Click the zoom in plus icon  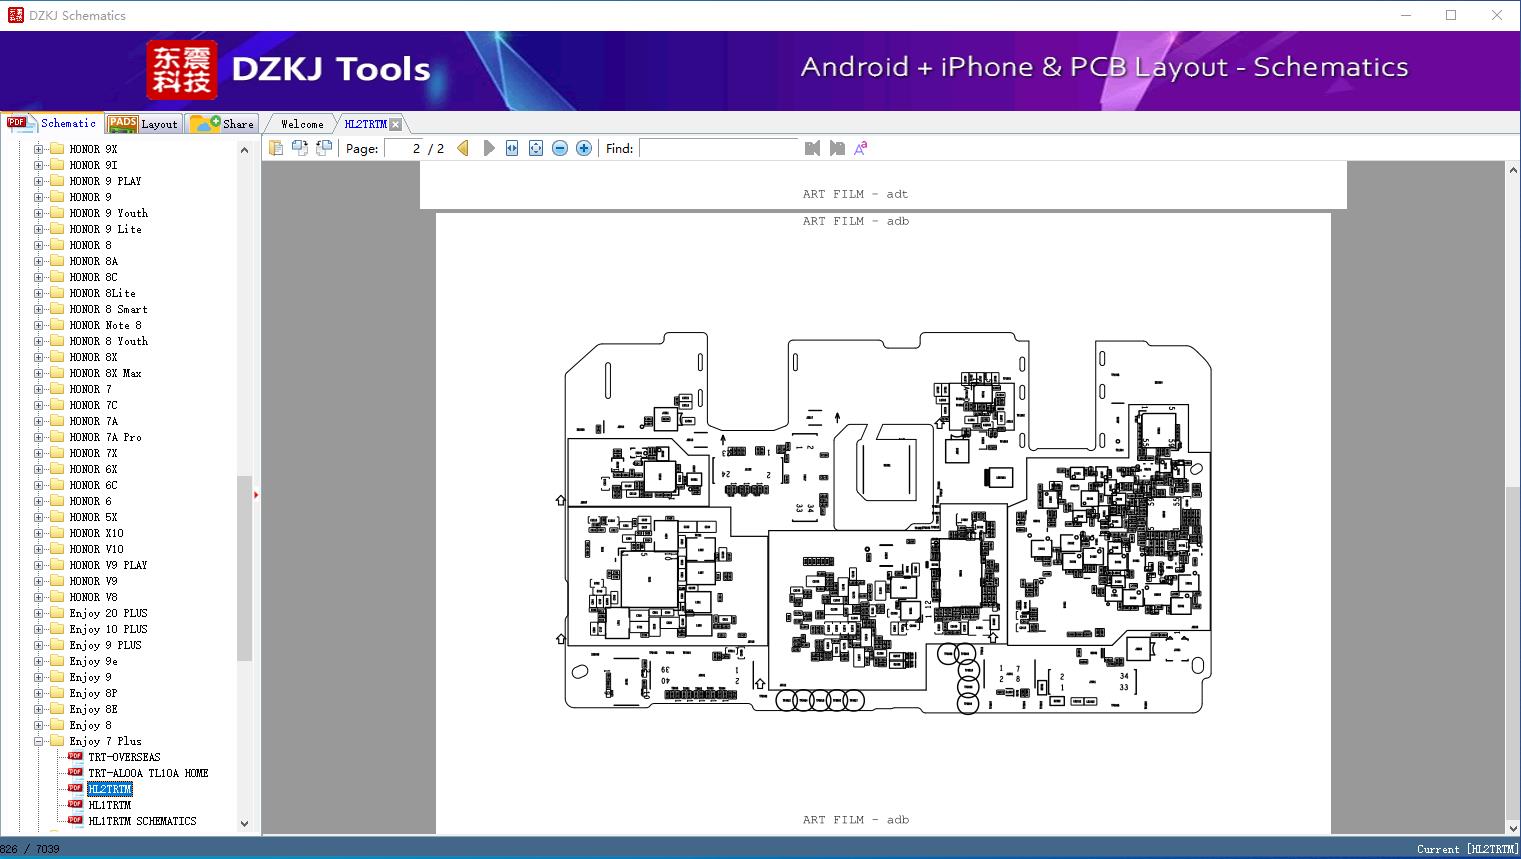(x=584, y=148)
